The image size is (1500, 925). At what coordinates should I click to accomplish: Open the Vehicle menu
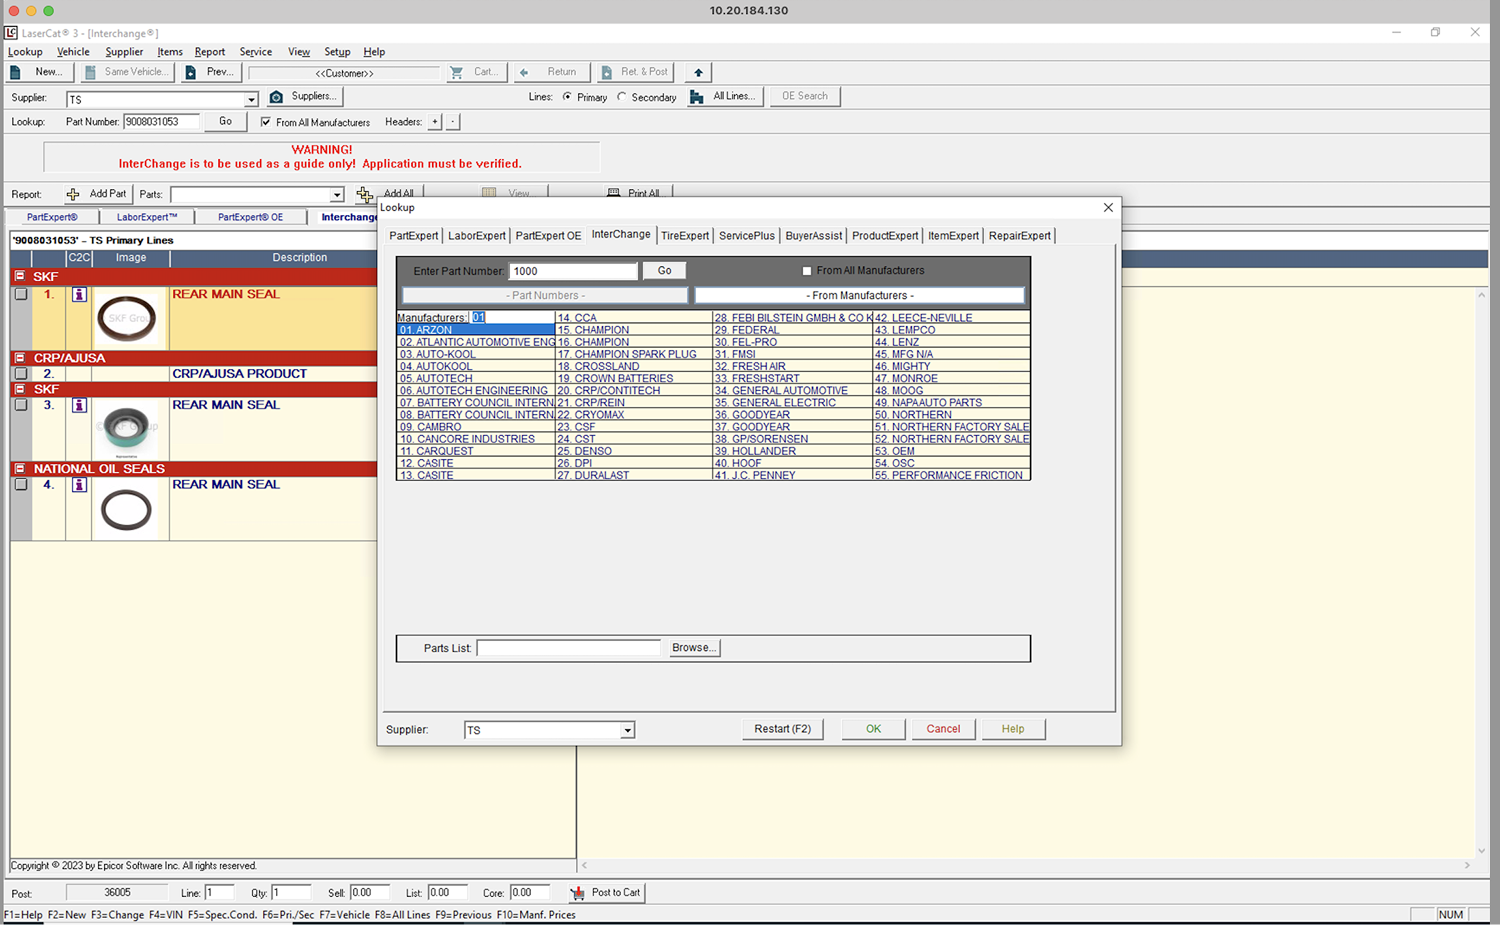[x=73, y=52]
